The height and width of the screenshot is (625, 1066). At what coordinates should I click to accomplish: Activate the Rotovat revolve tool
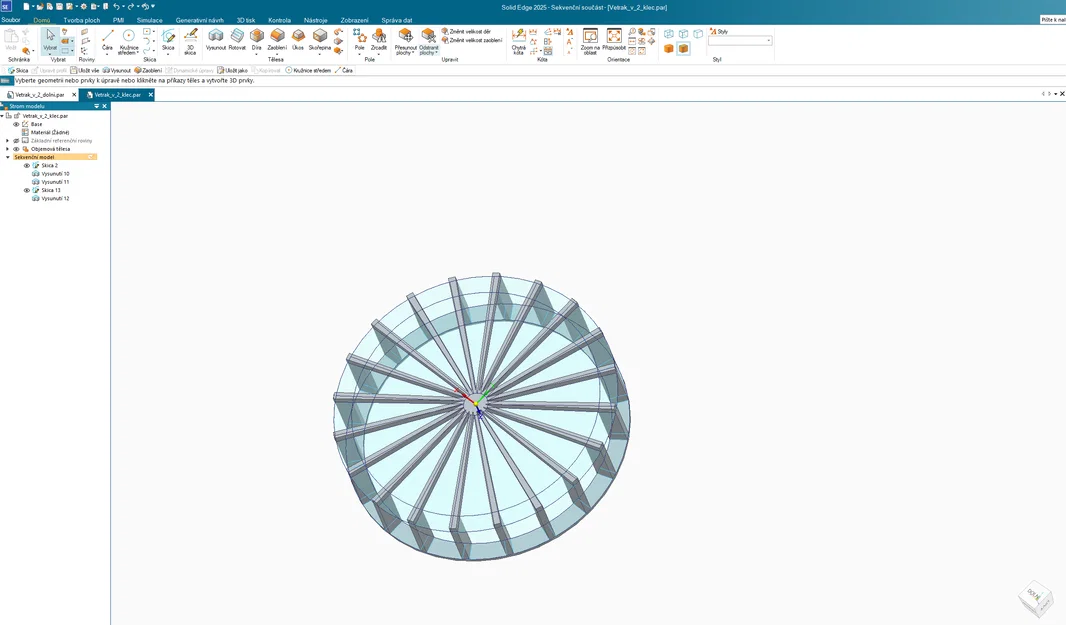(237, 39)
